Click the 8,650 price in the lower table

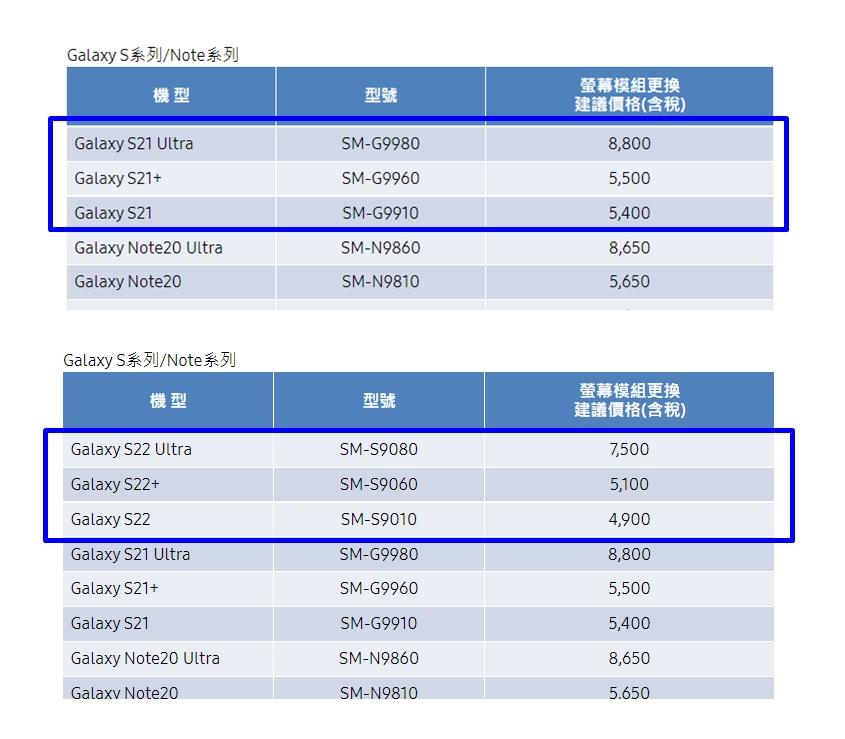tap(629, 658)
